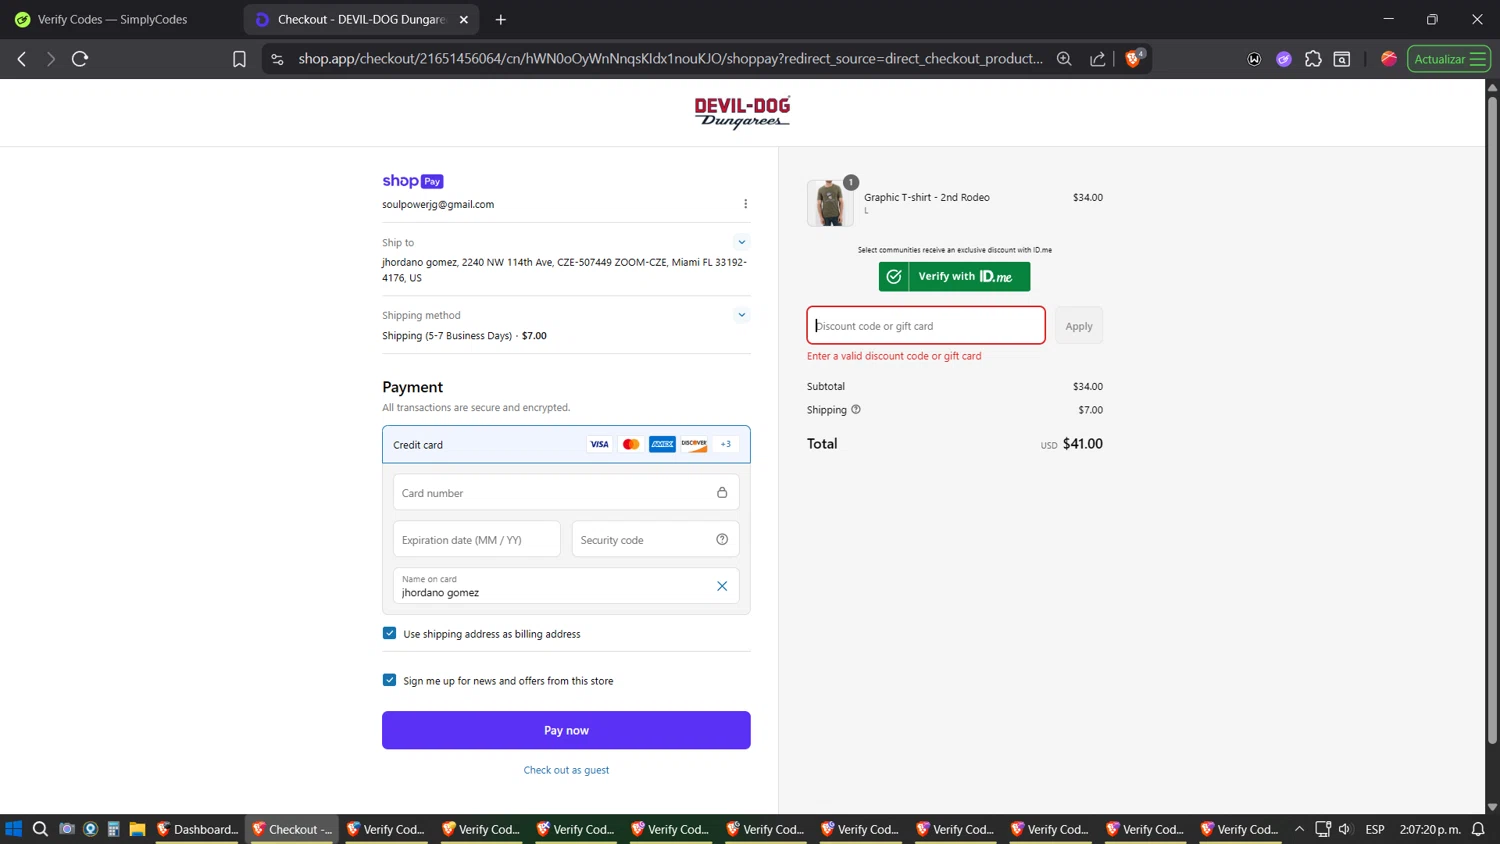Viewport: 1500px width, 844px height.
Task: Close the Checkout DEVIL-DOG tab
Action: click(464, 19)
